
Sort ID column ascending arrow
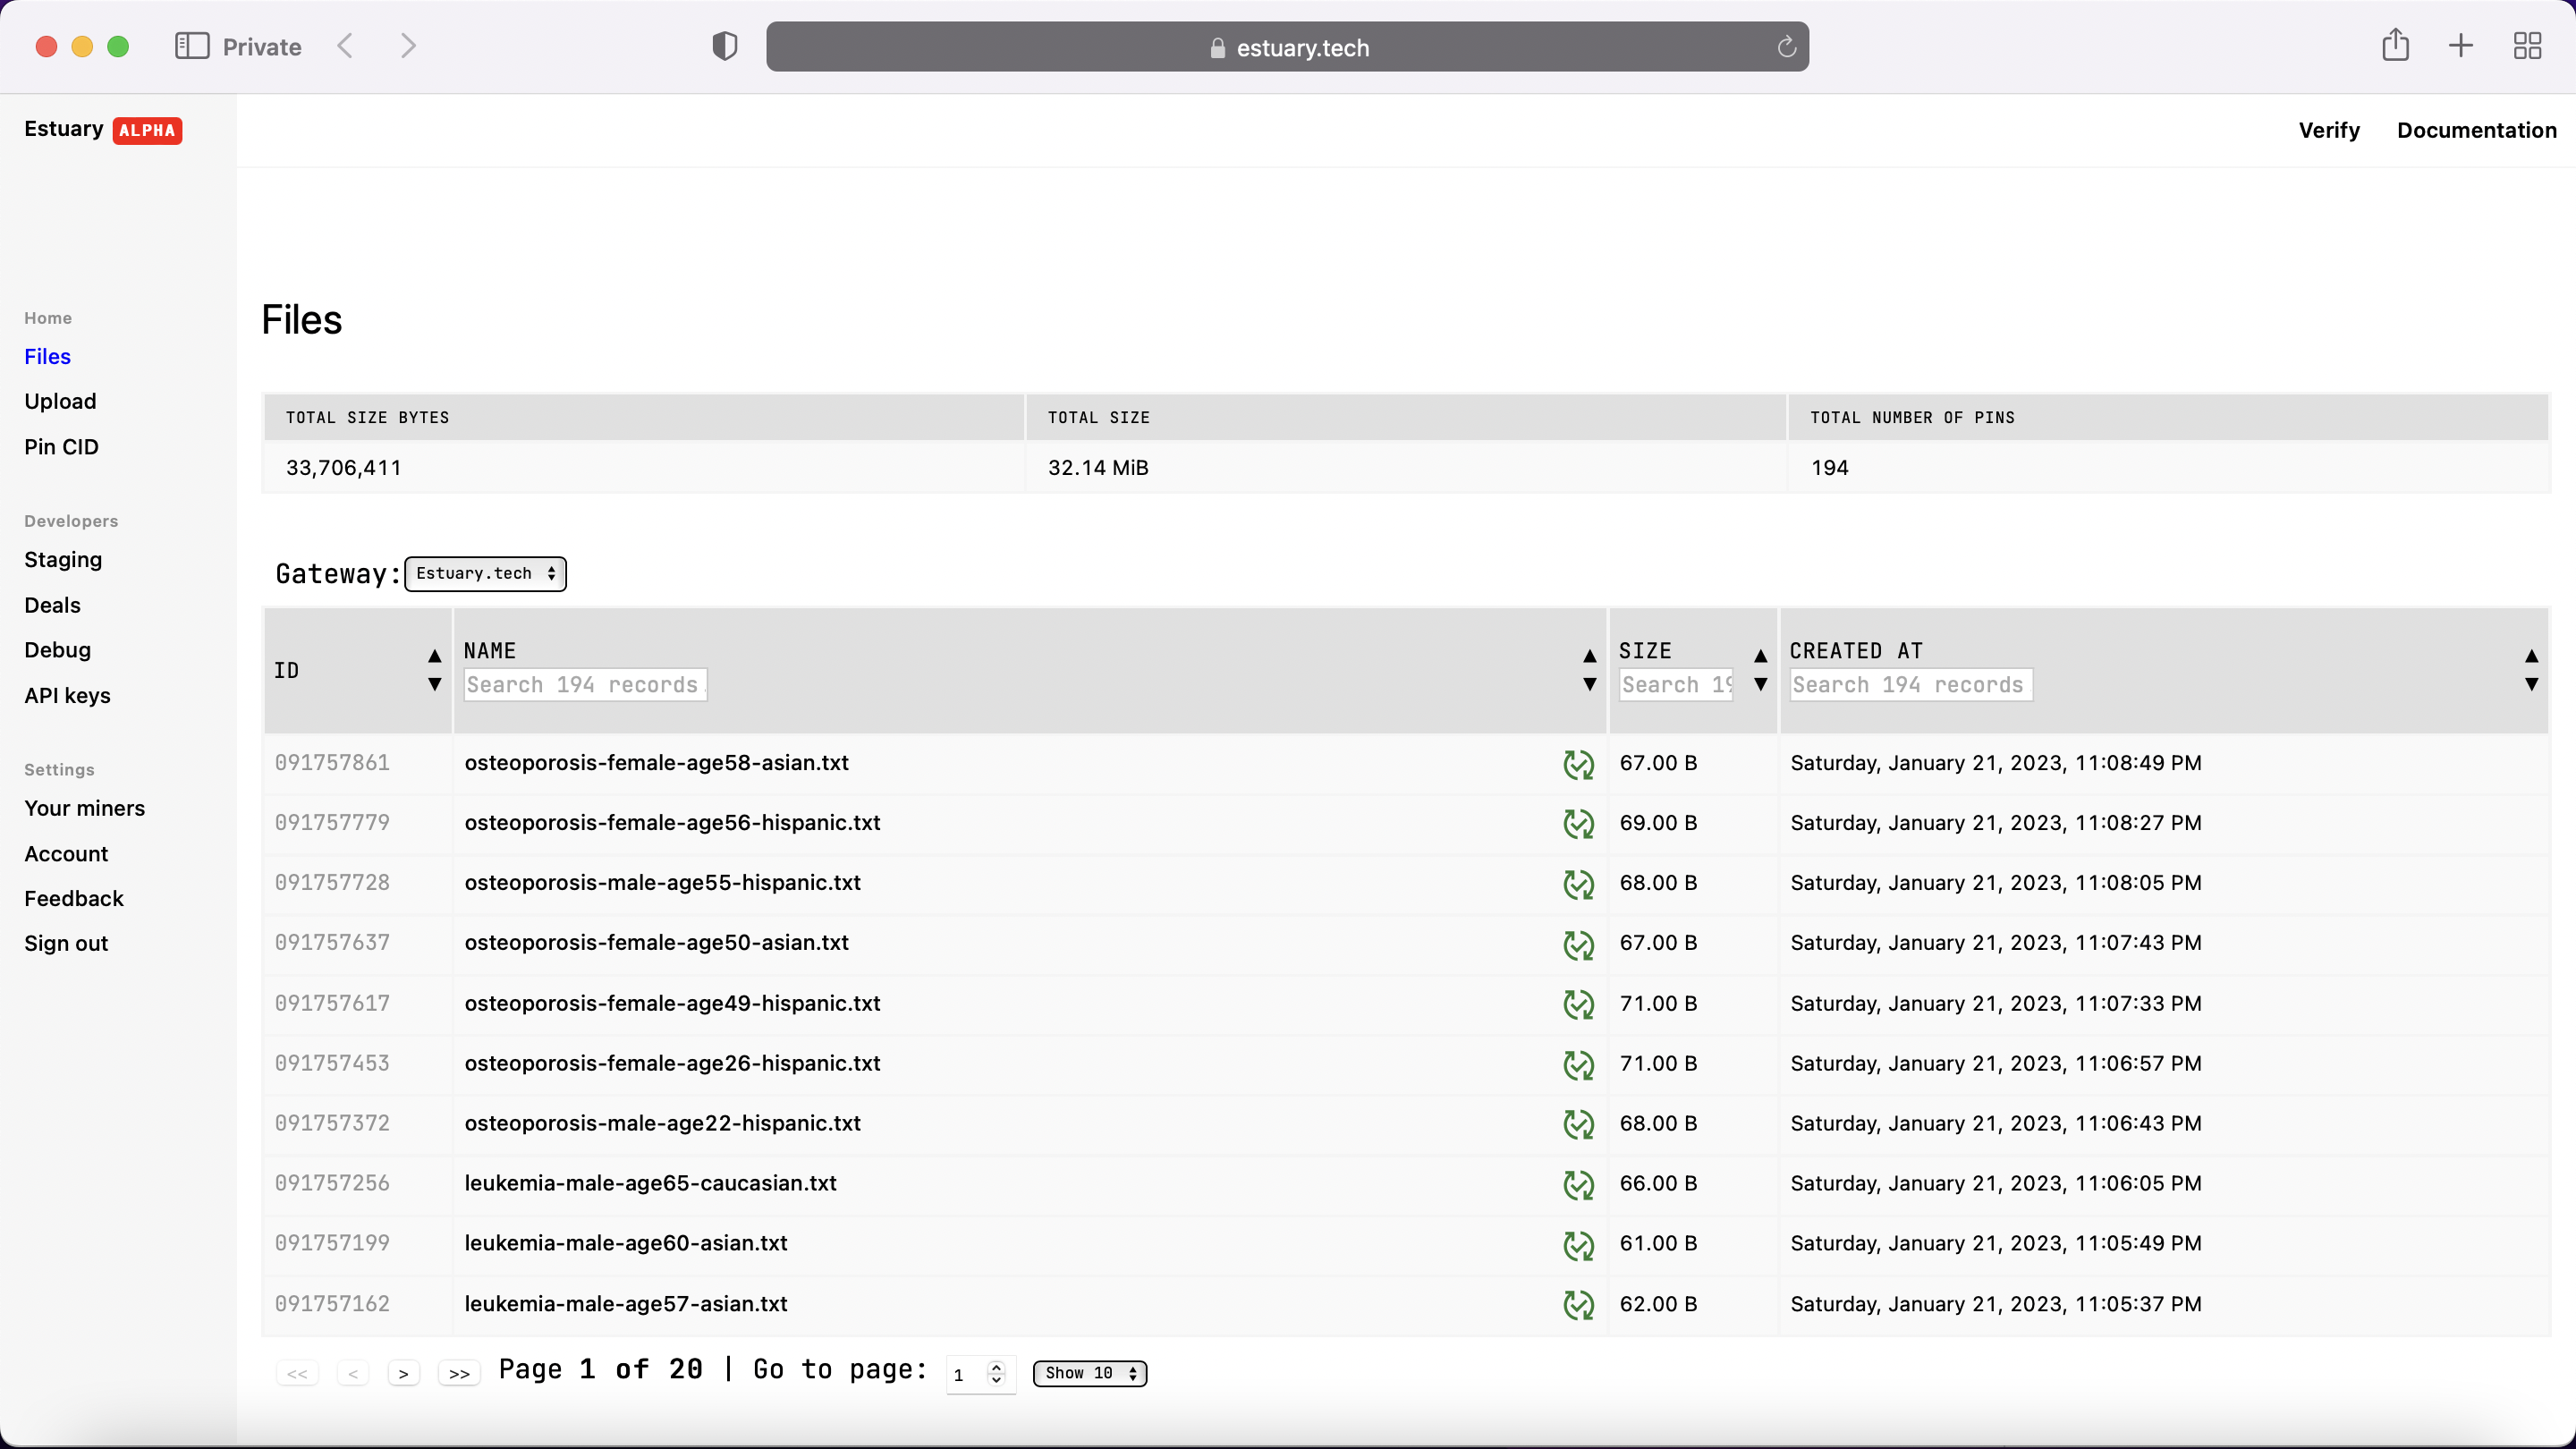434,656
